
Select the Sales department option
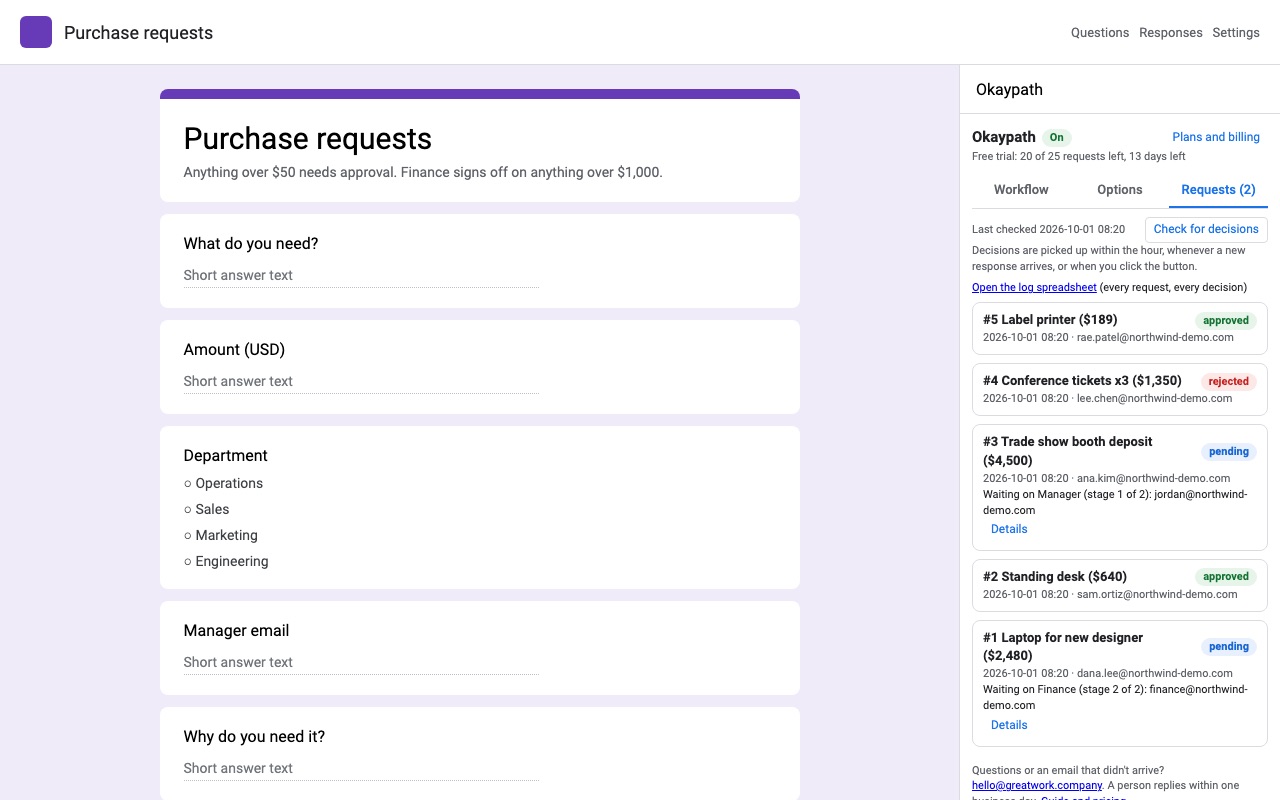coord(206,509)
